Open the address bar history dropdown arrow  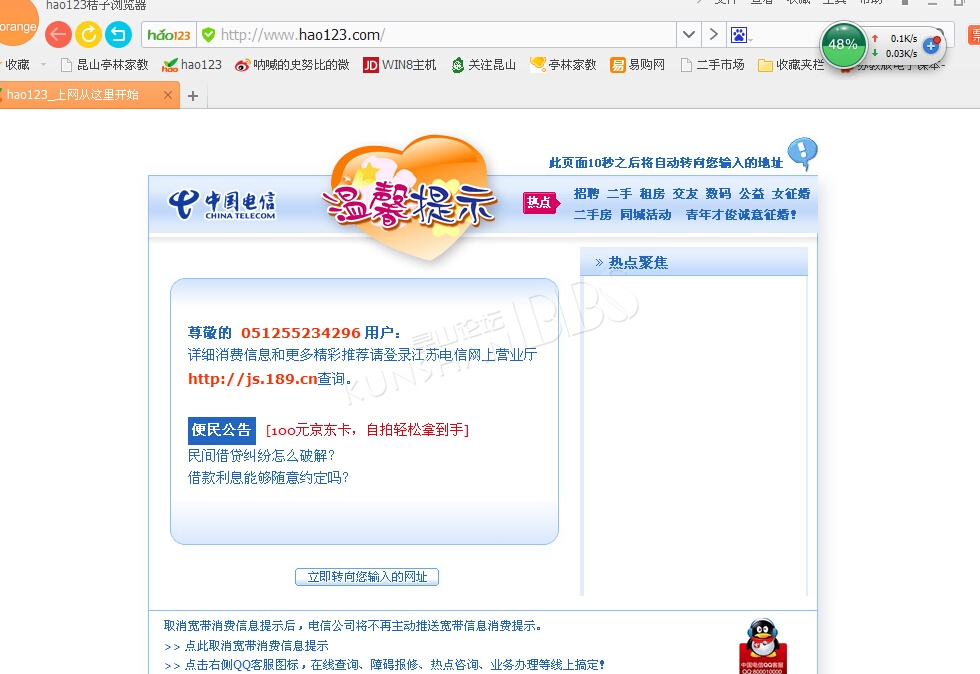click(x=688, y=35)
